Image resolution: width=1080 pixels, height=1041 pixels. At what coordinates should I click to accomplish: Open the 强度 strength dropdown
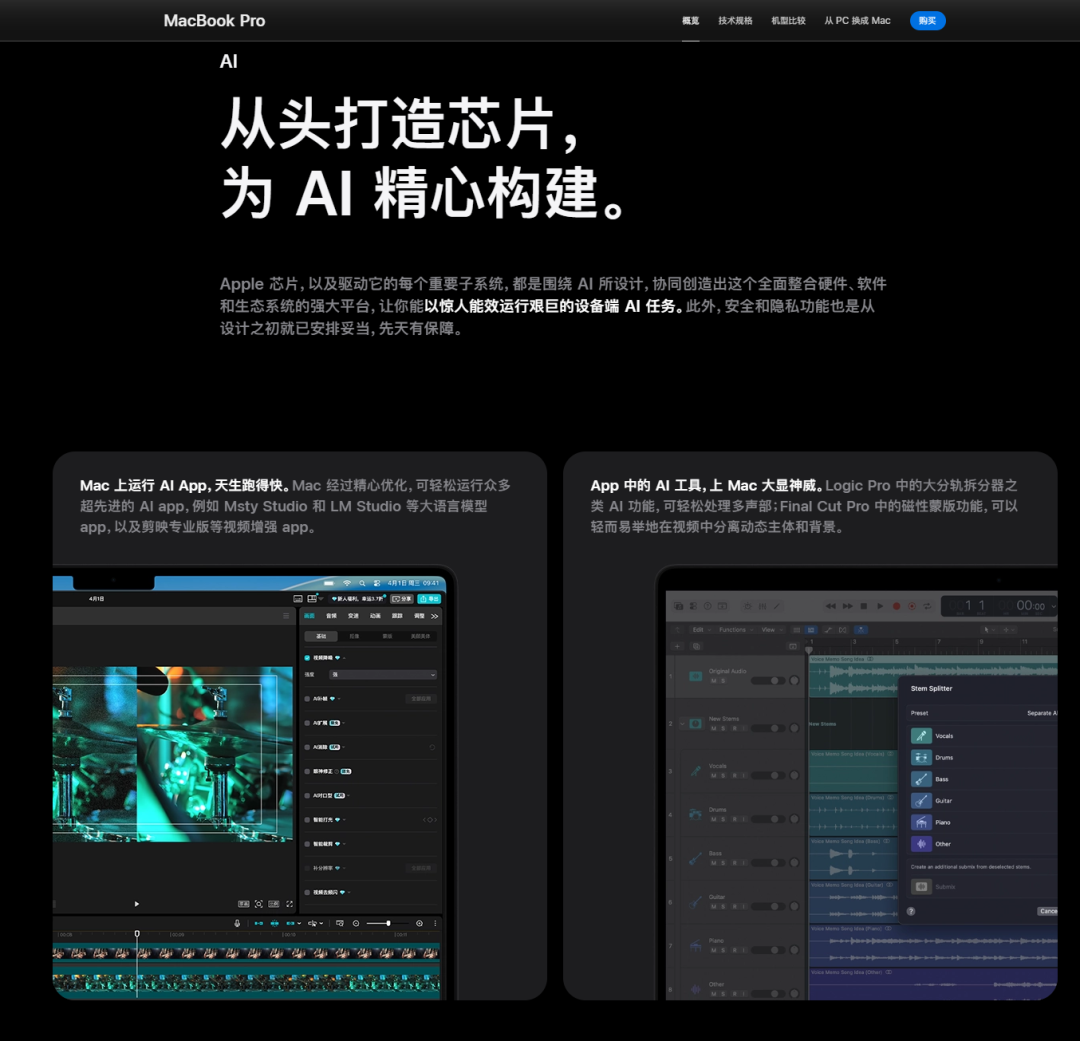click(x=383, y=675)
